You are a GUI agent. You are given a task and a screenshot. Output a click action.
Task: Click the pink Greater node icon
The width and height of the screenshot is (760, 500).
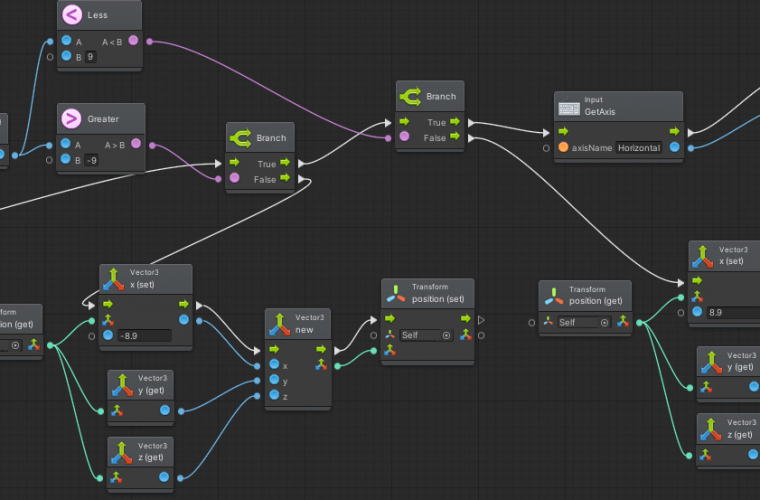72,119
